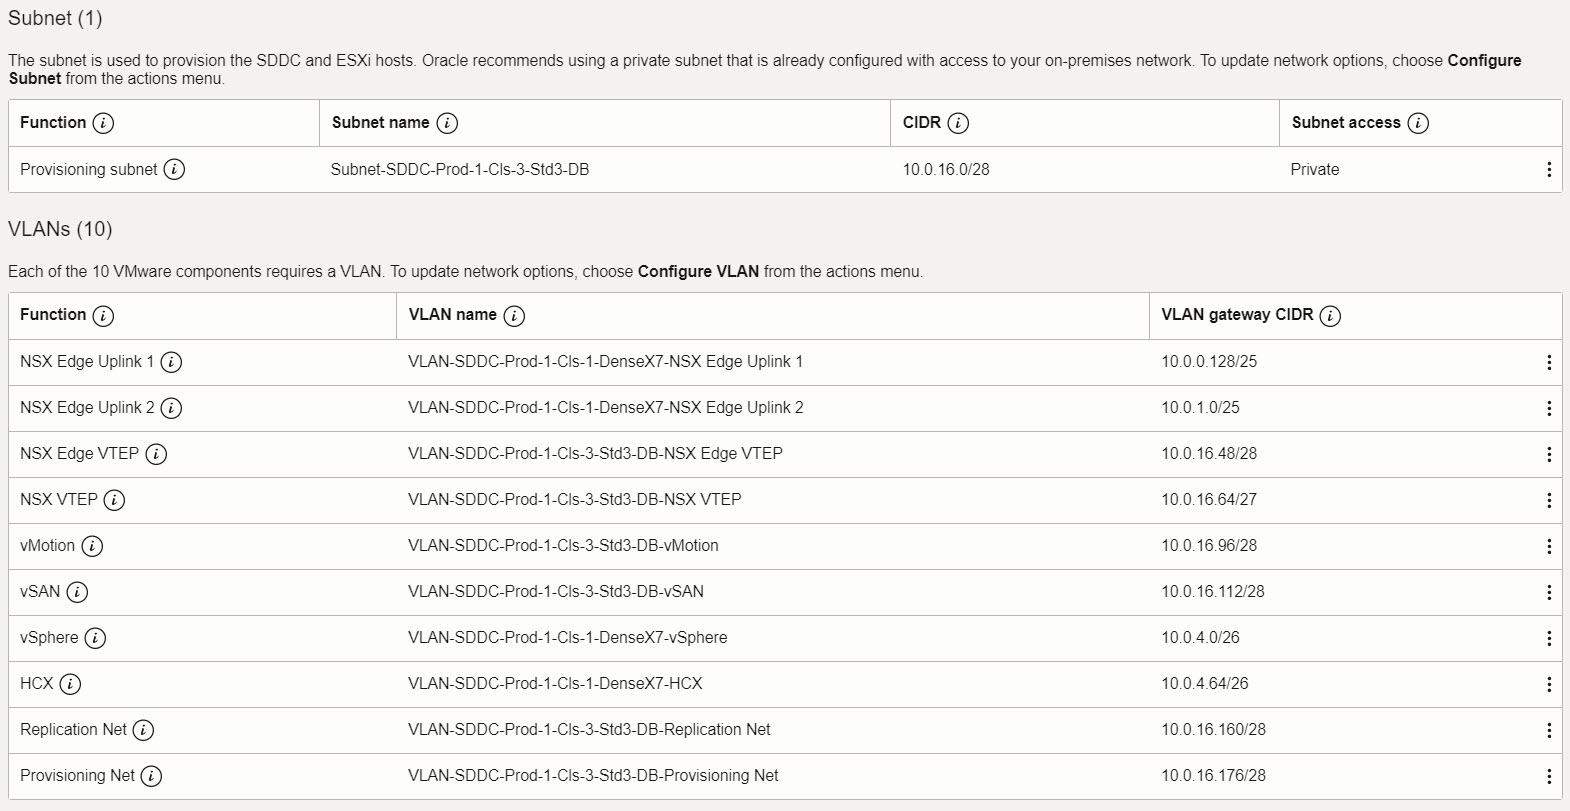1570x811 pixels.
Task: Click subnet CIDR value 10.0.16.0/28
Action: 946,169
